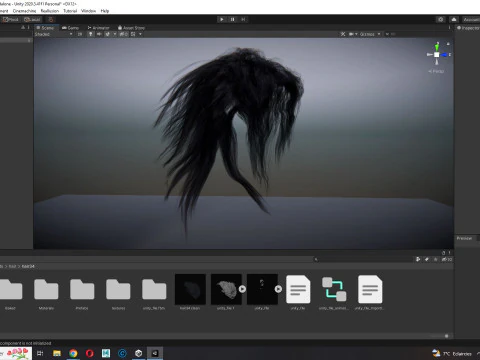Open scene effects dropdown arrow
480x360 pixels.
point(115,34)
